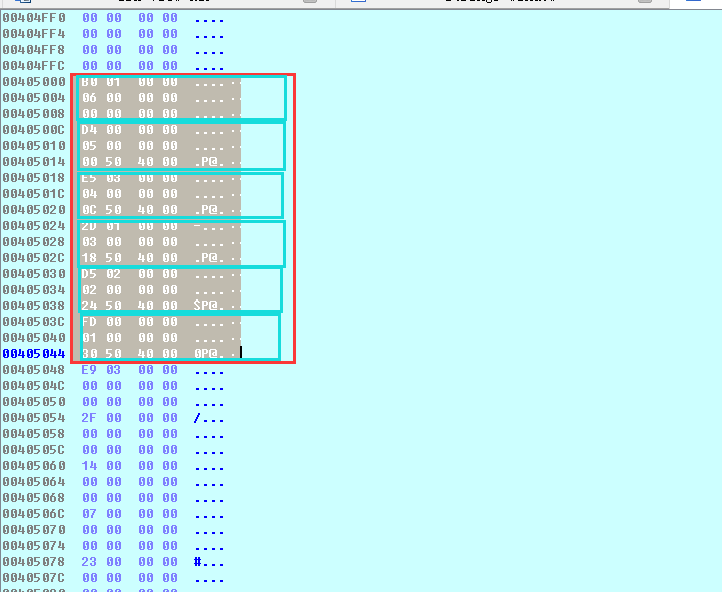Click hex byte D5 at 00405030
722x592 pixels.
[89, 274]
